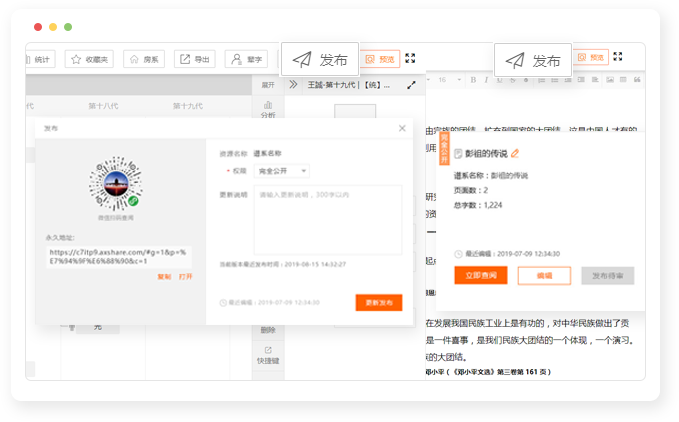Click the left orange 预览 preview button
679x422 pixels.
[380, 59]
